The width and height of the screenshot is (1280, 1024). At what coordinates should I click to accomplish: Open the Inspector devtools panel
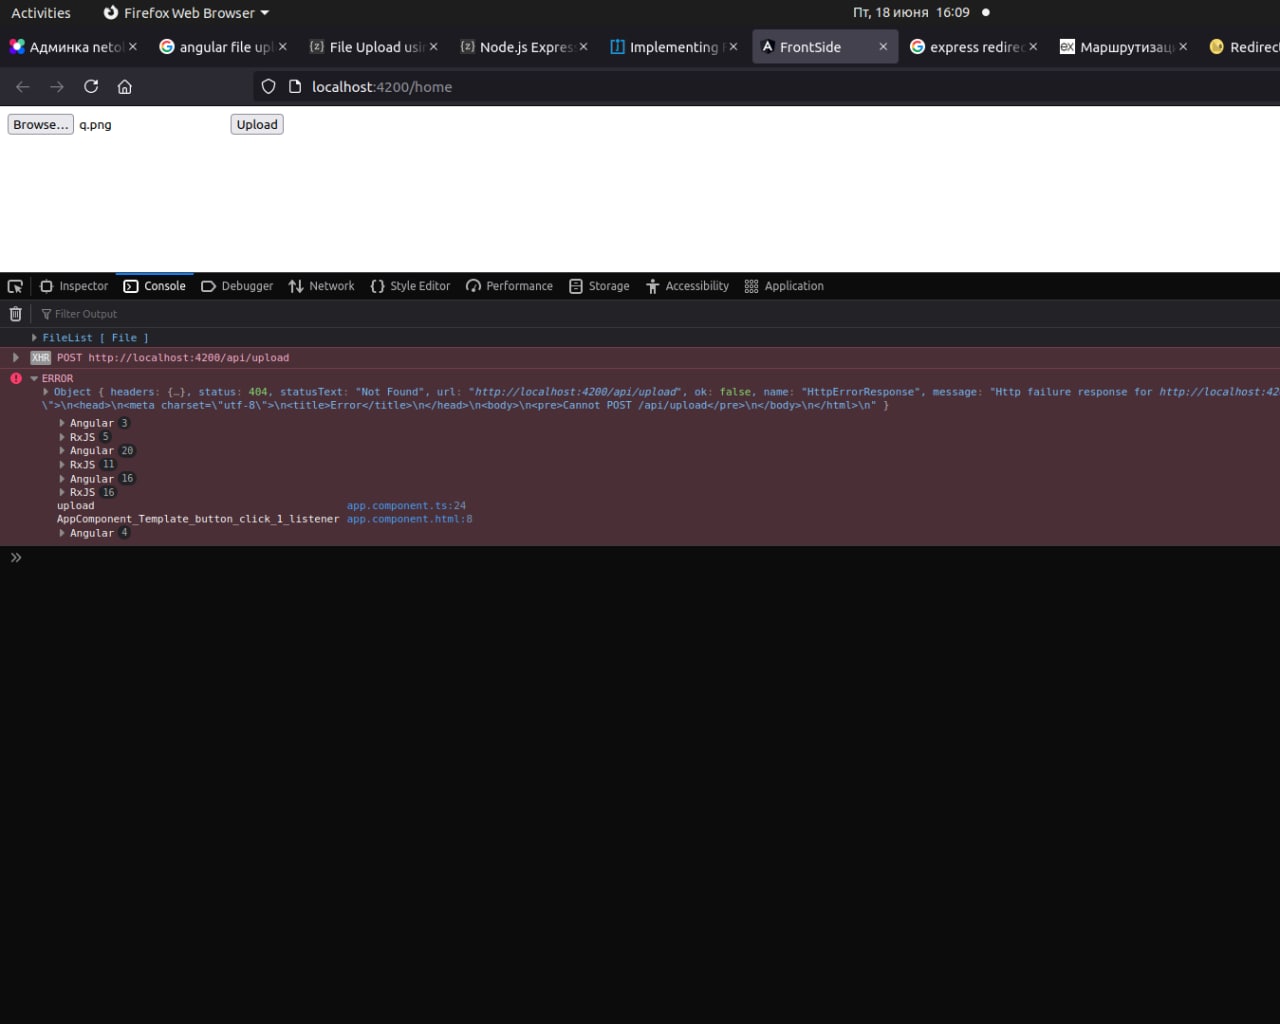(x=73, y=286)
